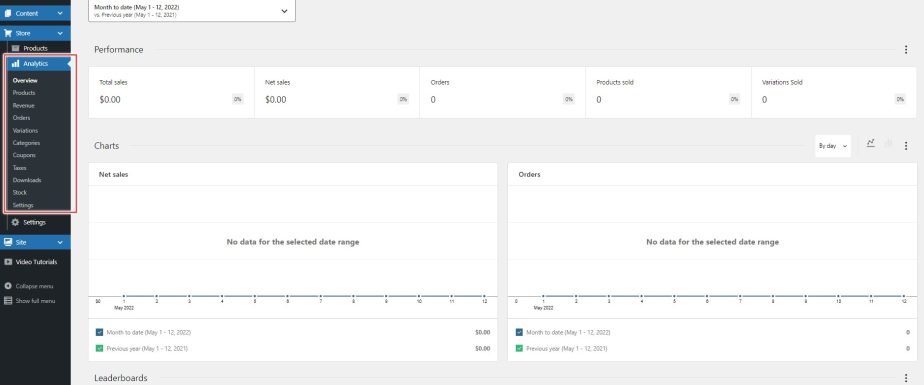Click the Video Tutorials play icon
Viewport: 924px width, 385px height.
click(8, 262)
